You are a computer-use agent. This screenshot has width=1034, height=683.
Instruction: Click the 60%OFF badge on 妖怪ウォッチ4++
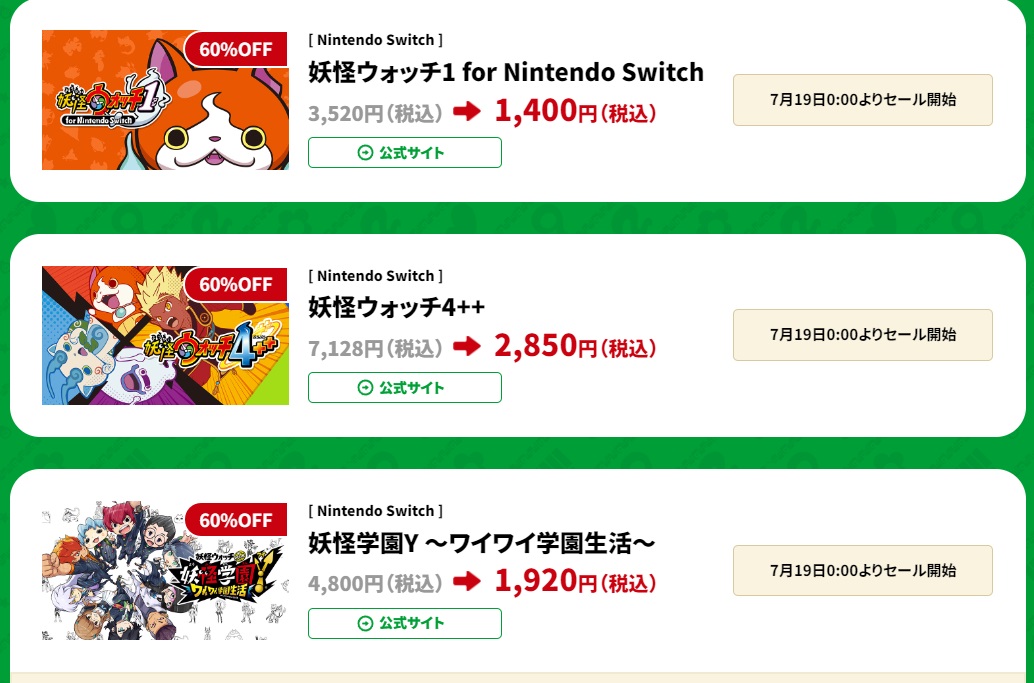point(236,284)
